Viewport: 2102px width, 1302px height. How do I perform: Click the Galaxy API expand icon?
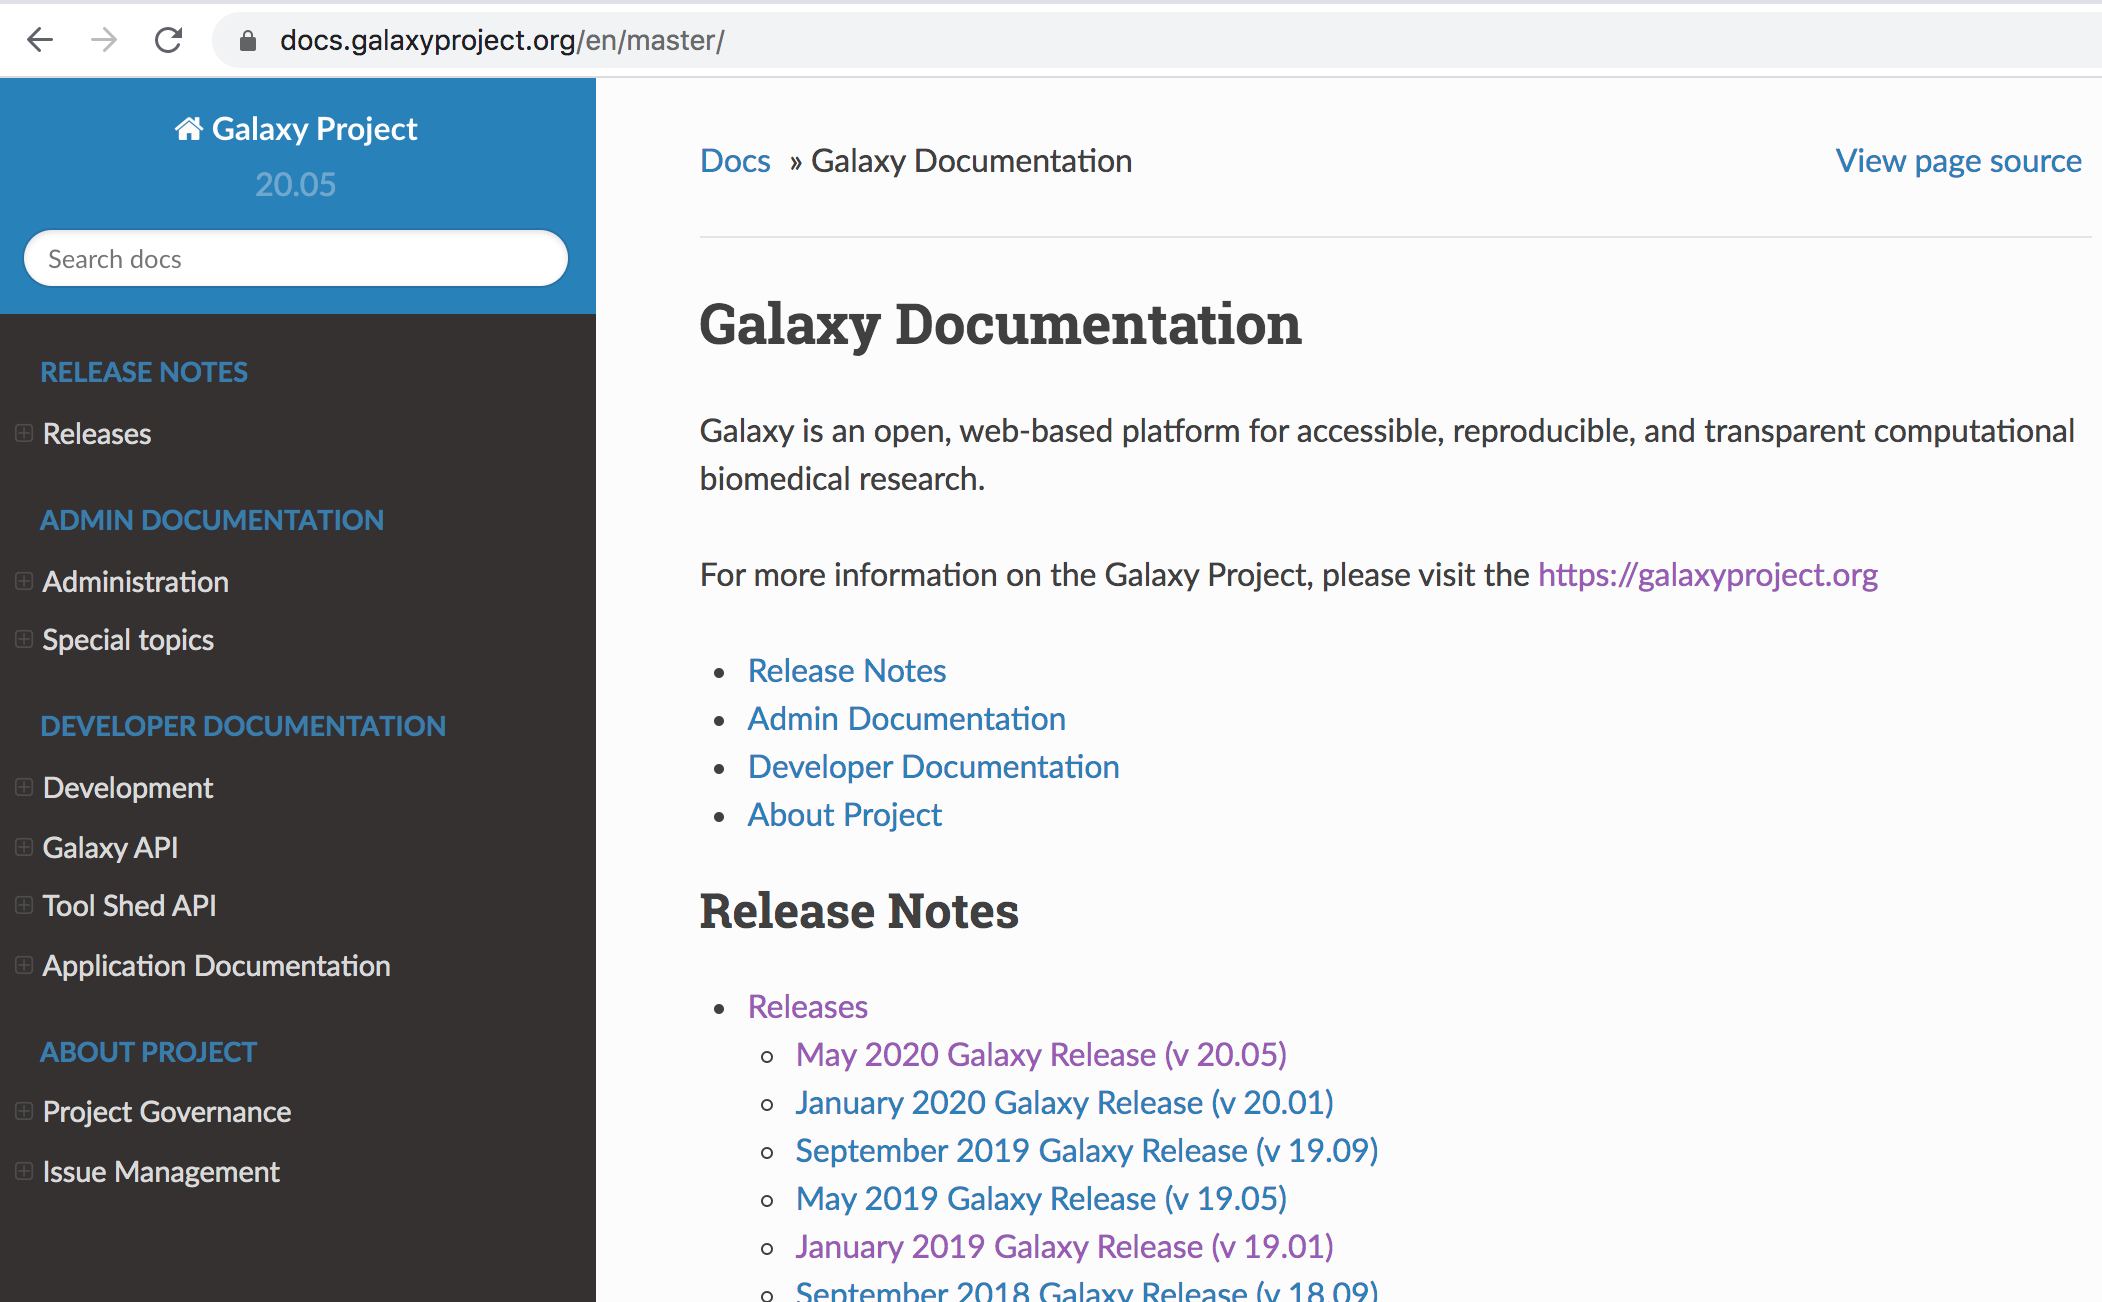click(26, 845)
